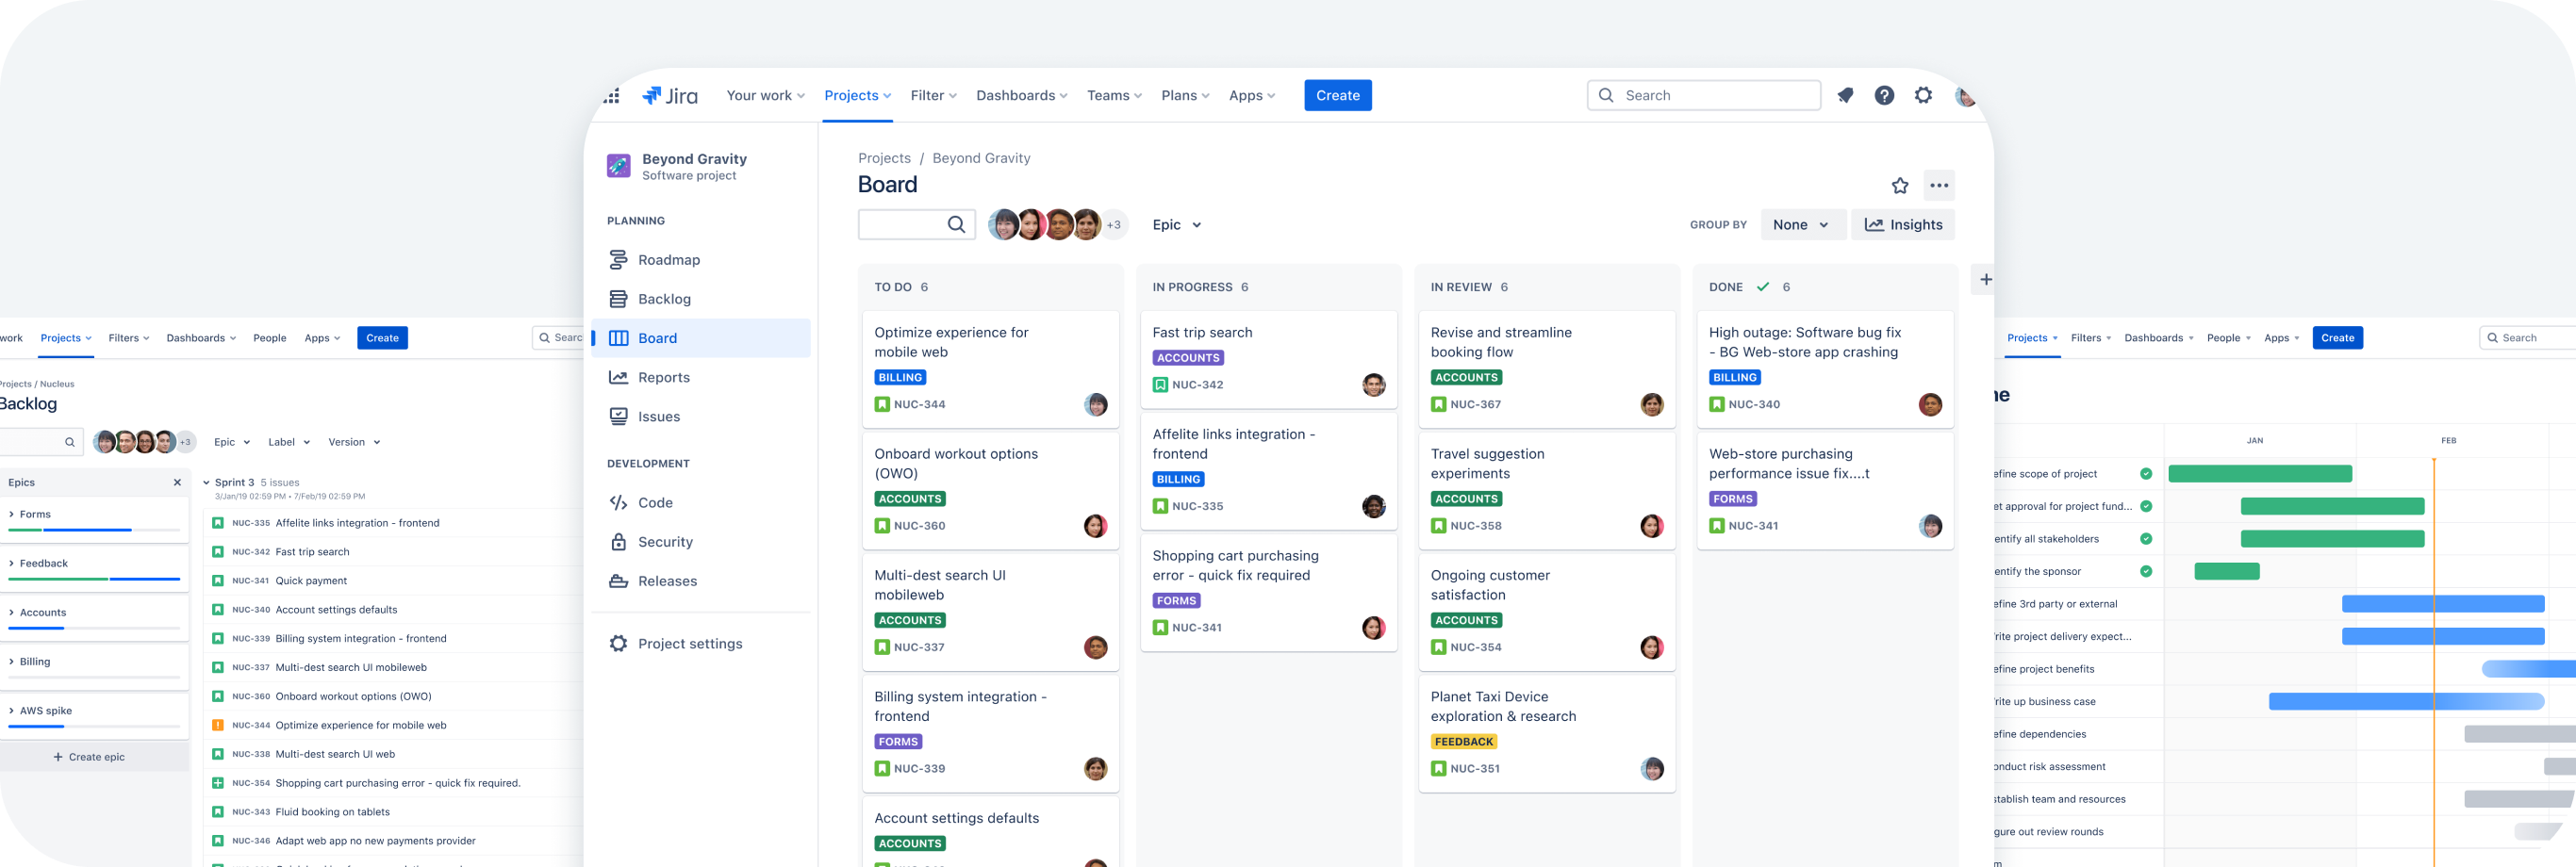Open settings gear icon in top bar
Screen dimensions: 2576x867
pyautogui.click(x=1923, y=95)
